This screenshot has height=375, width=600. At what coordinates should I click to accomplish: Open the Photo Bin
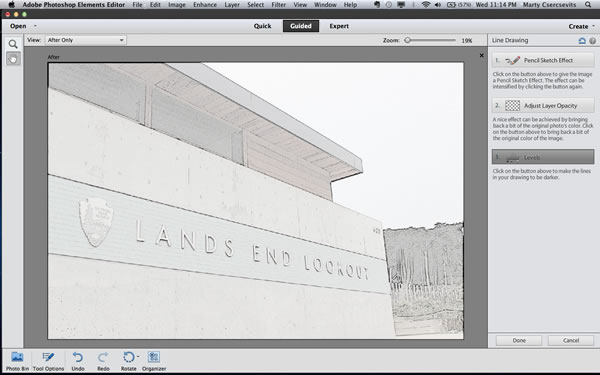click(17, 357)
